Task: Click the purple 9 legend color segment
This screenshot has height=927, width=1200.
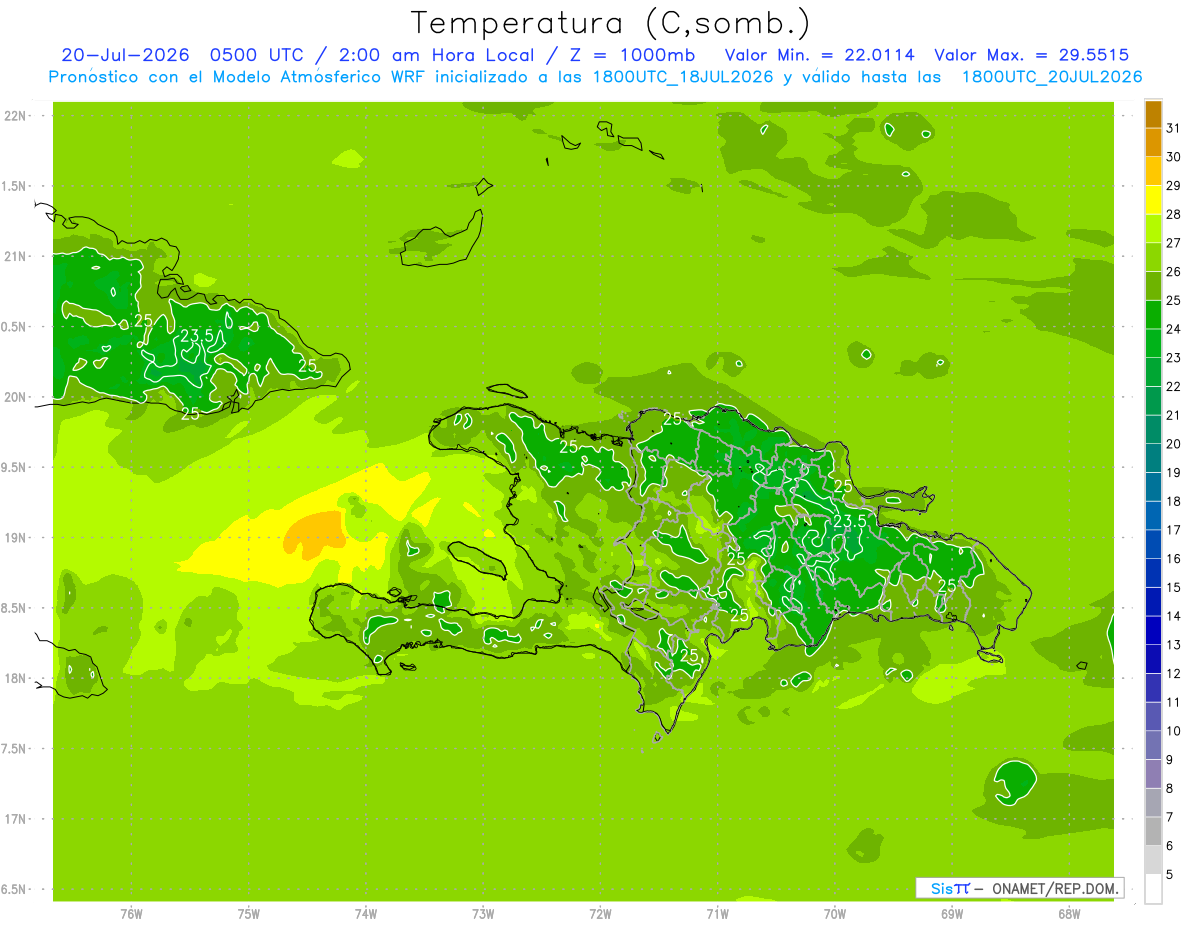Action: 1153,746
